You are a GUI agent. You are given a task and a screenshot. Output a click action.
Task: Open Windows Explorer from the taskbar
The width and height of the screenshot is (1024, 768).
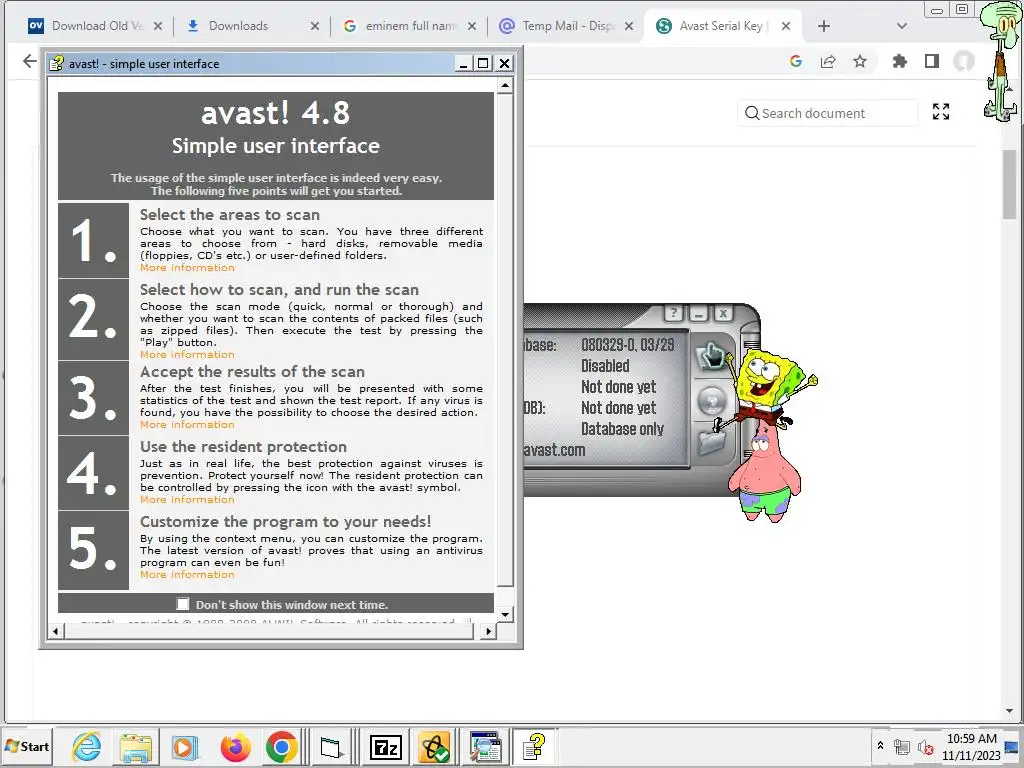tap(136, 746)
